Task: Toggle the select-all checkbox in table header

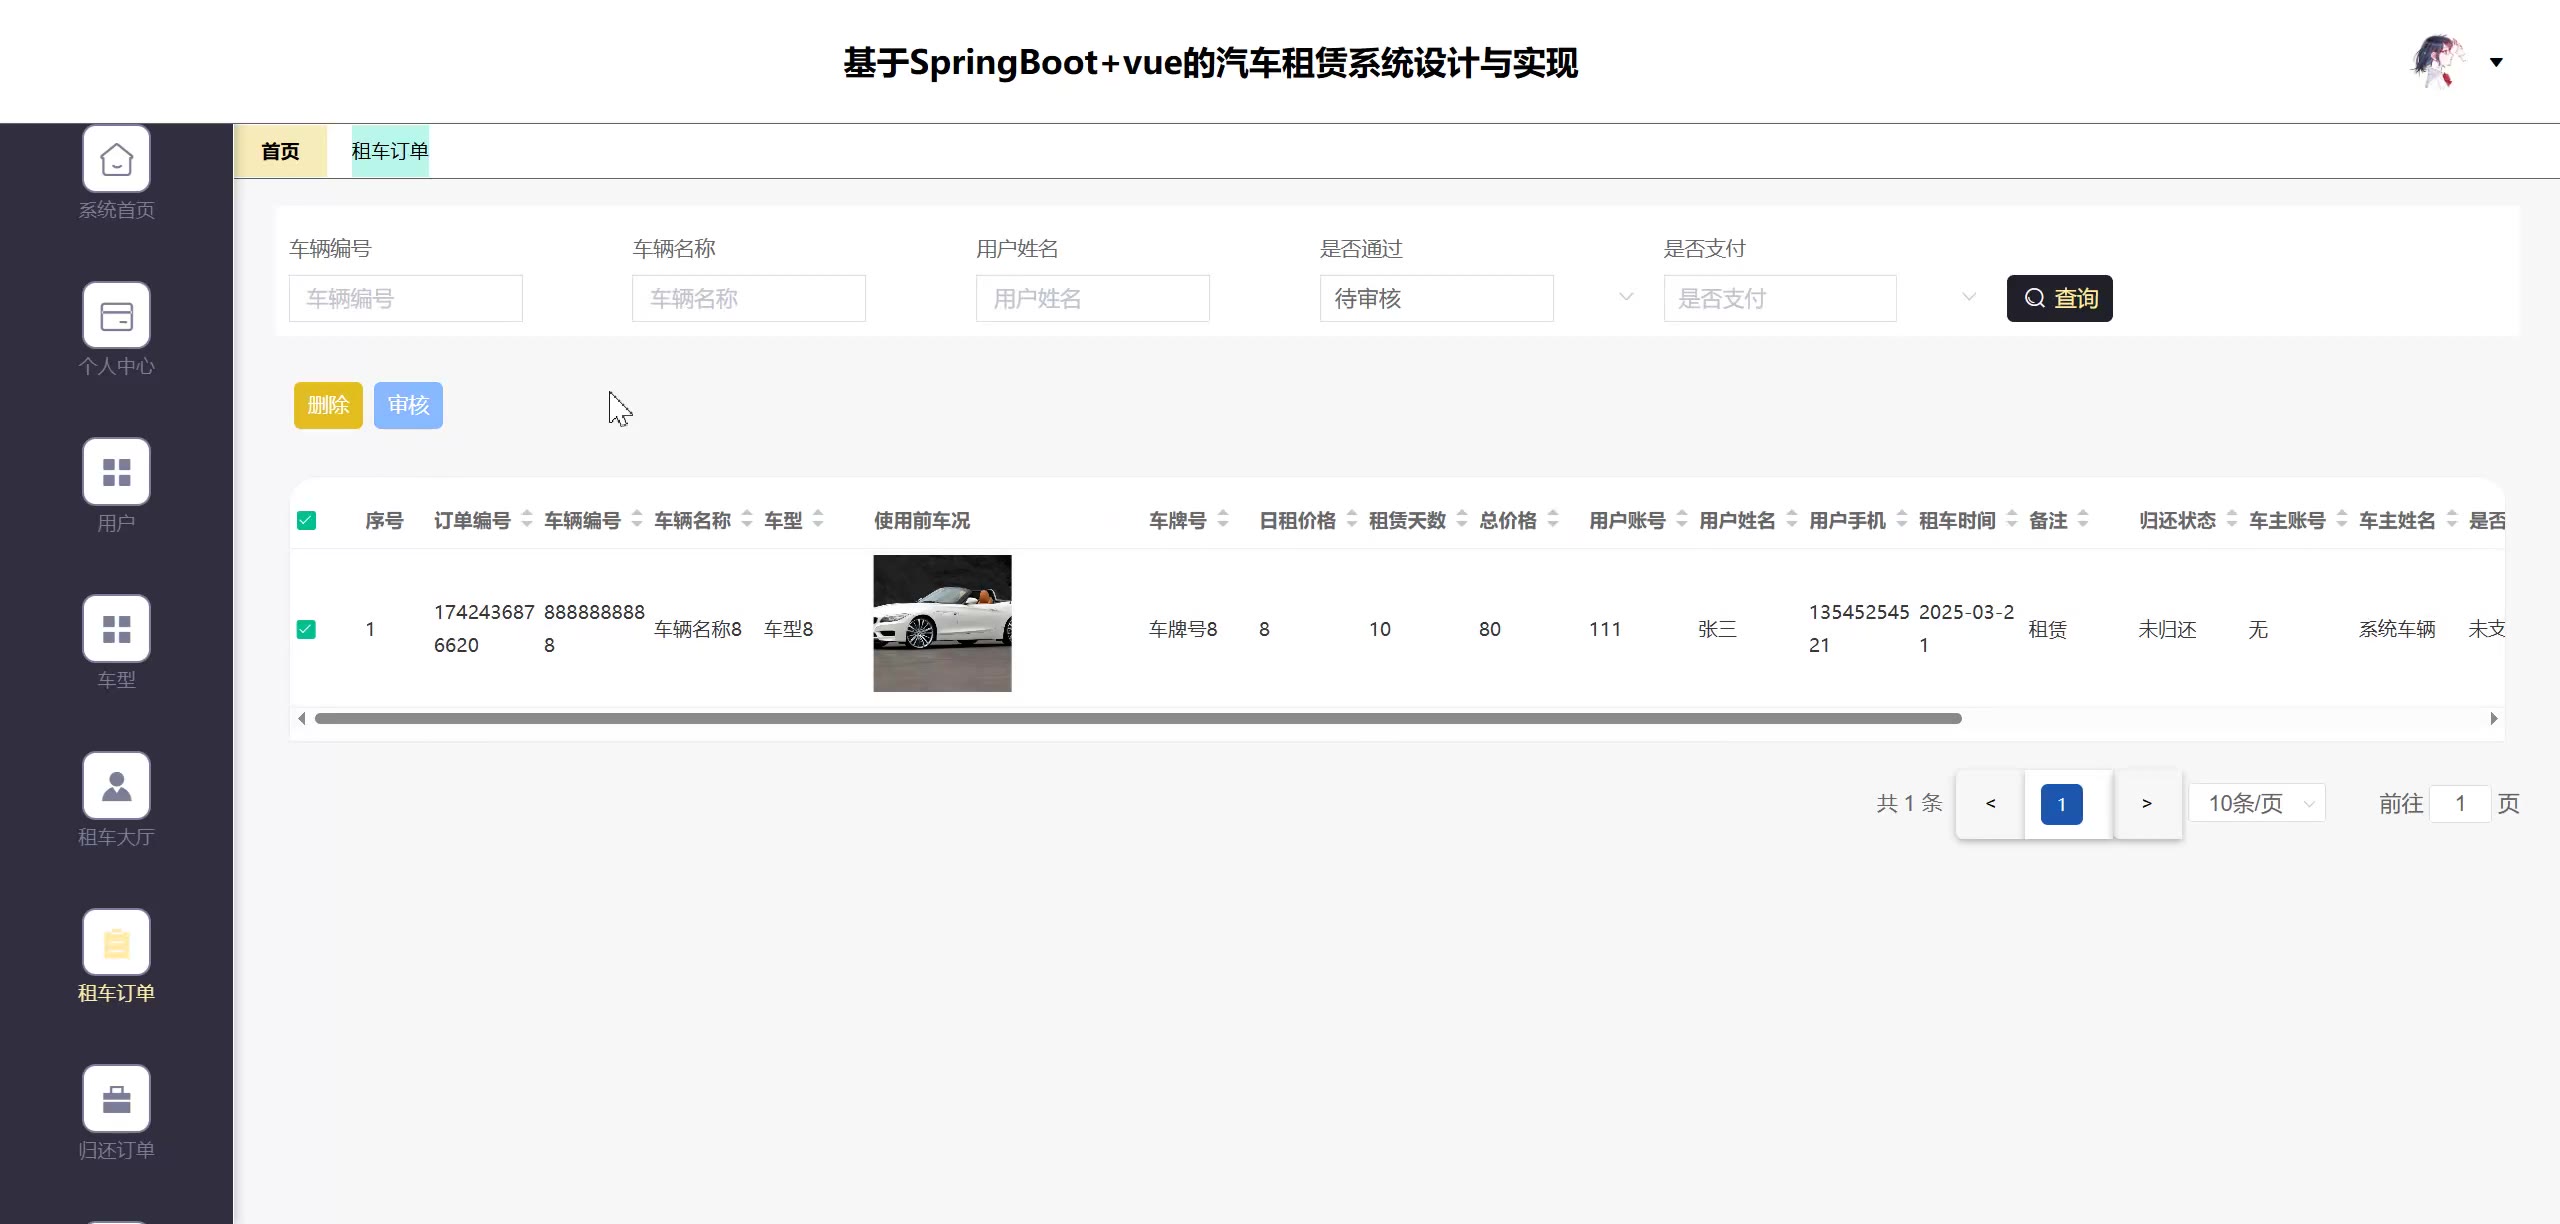Action: pyautogui.click(x=307, y=521)
